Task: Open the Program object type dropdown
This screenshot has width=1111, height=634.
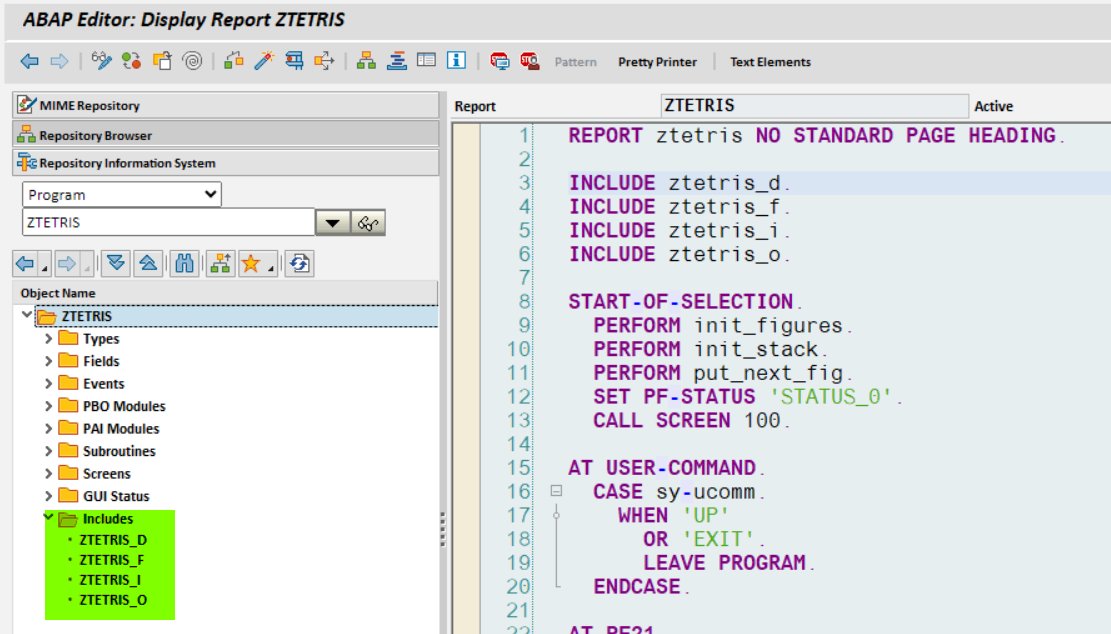Action: pos(122,195)
